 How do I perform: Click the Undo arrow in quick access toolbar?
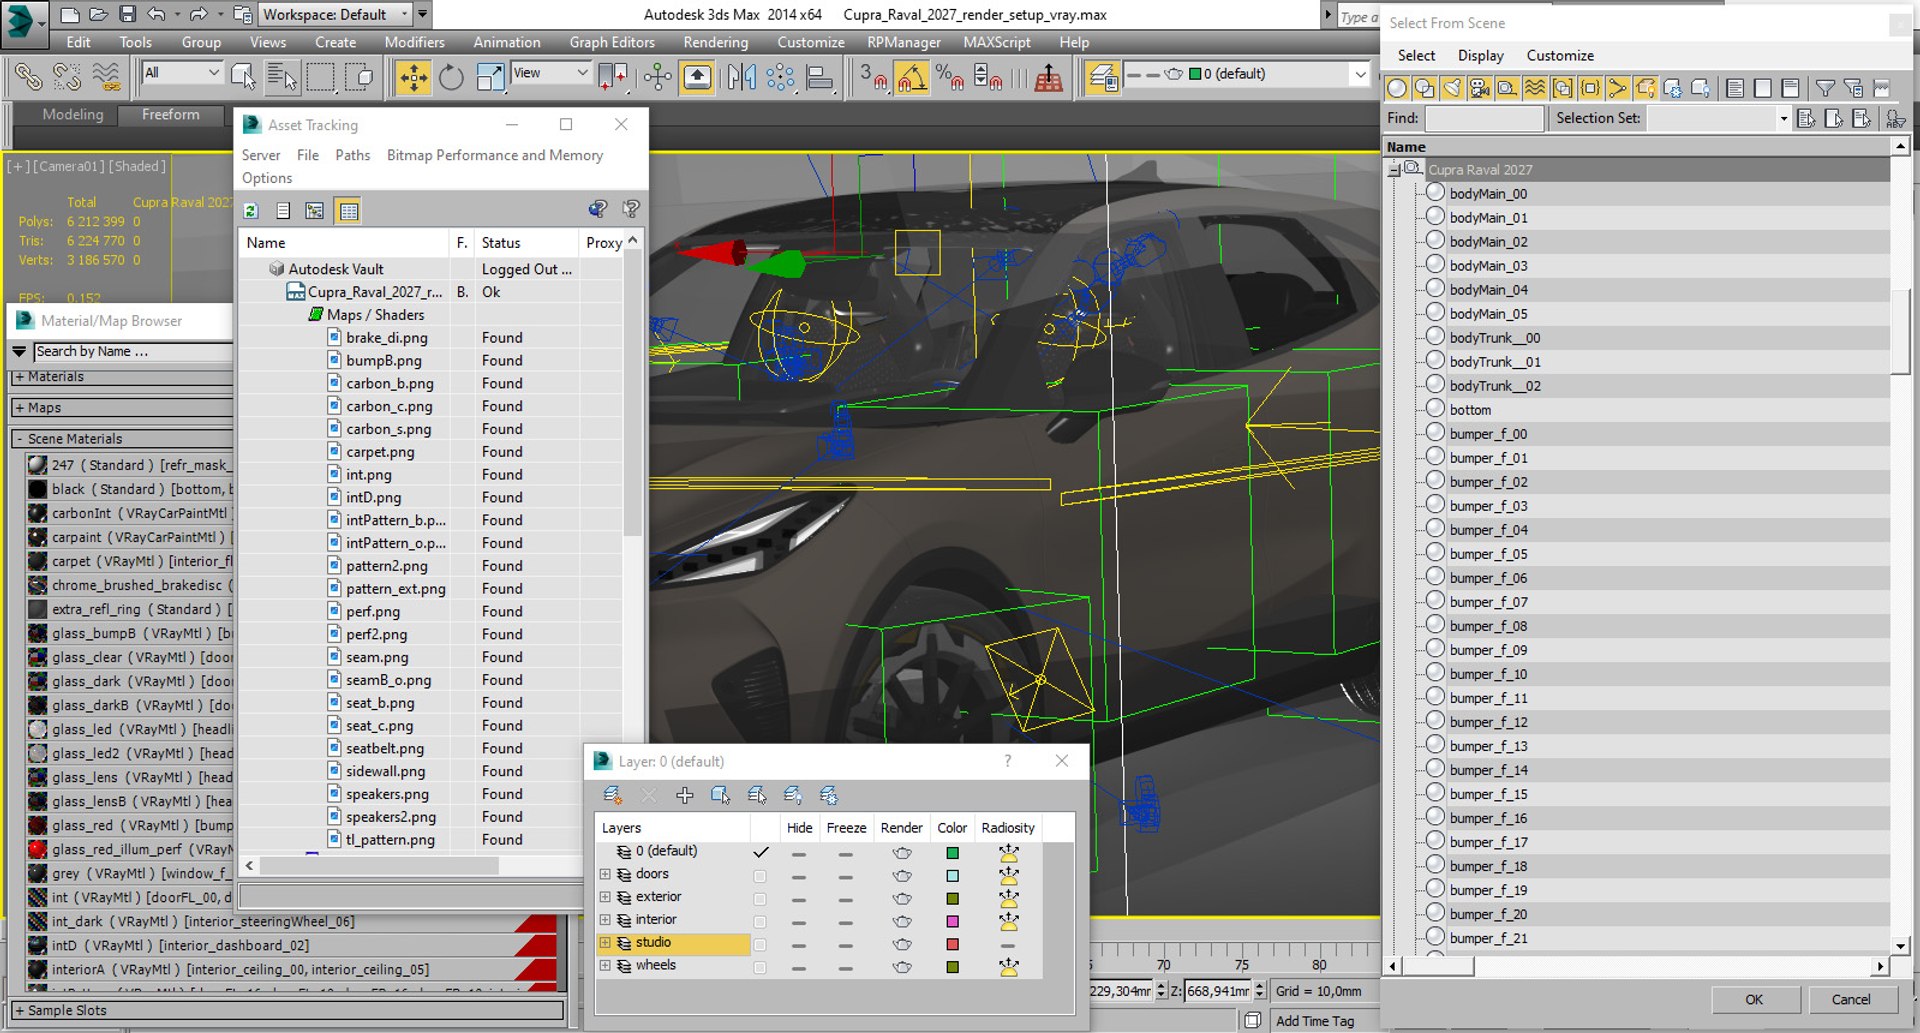click(x=156, y=14)
